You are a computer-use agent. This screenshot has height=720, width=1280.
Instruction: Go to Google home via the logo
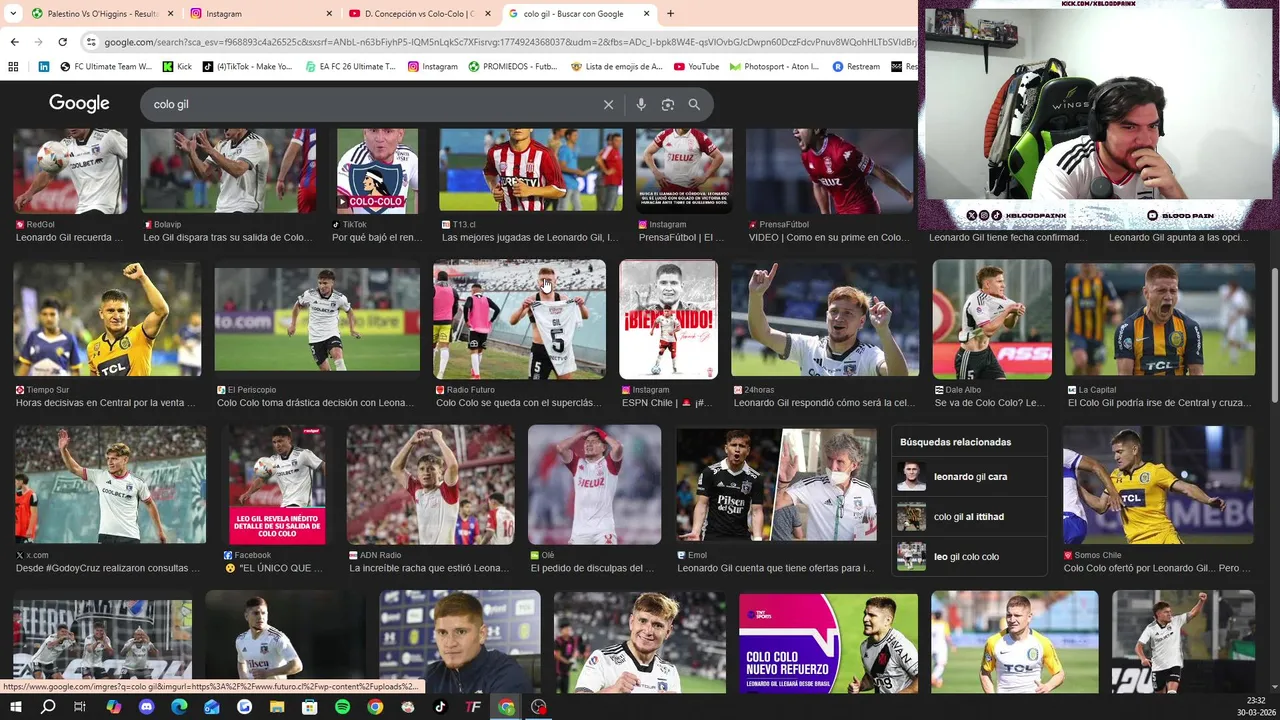click(x=79, y=104)
